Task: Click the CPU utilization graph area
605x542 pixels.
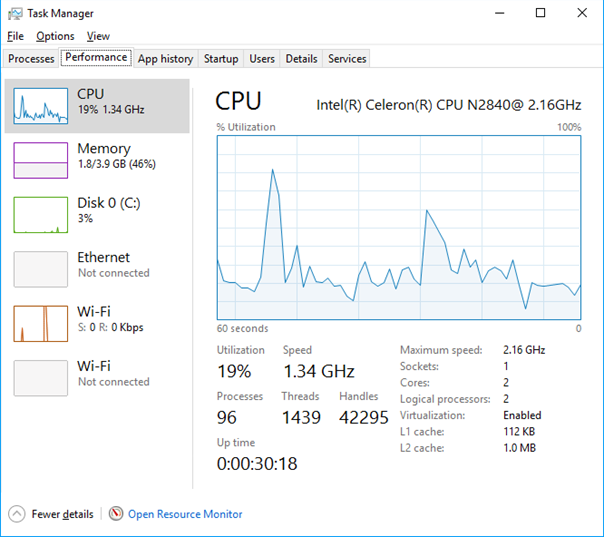Action: [399, 228]
